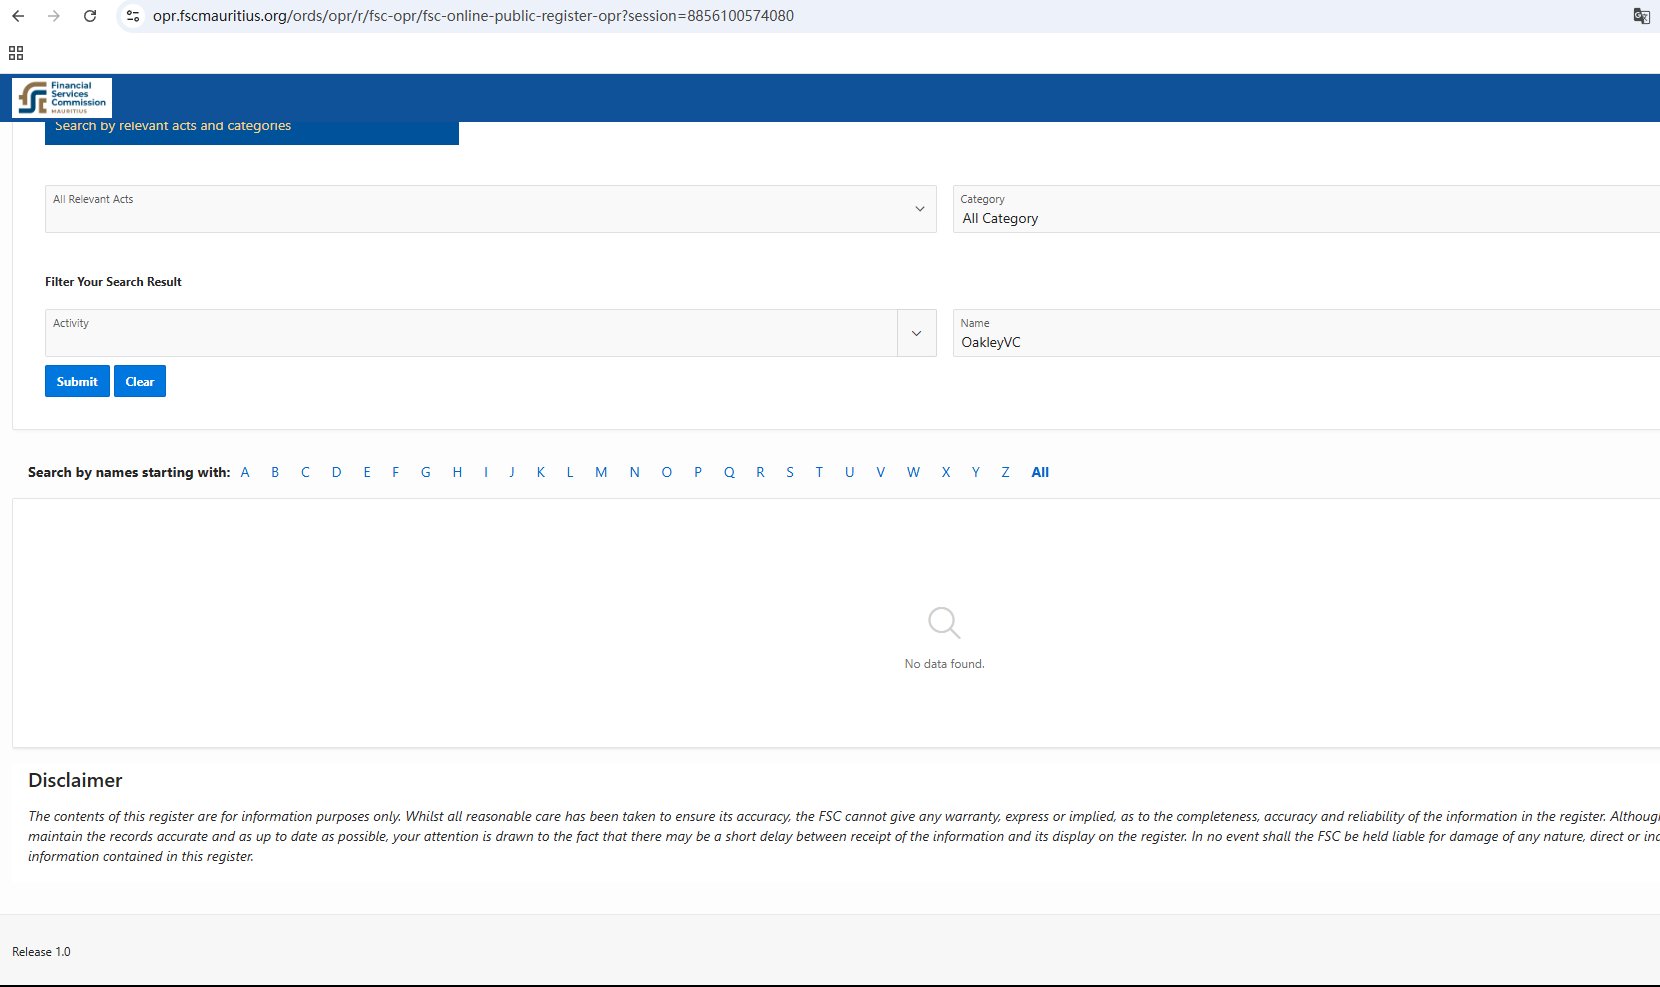Open site information icon in address bar
This screenshot has width=1660, height=987.
point(133,16)
